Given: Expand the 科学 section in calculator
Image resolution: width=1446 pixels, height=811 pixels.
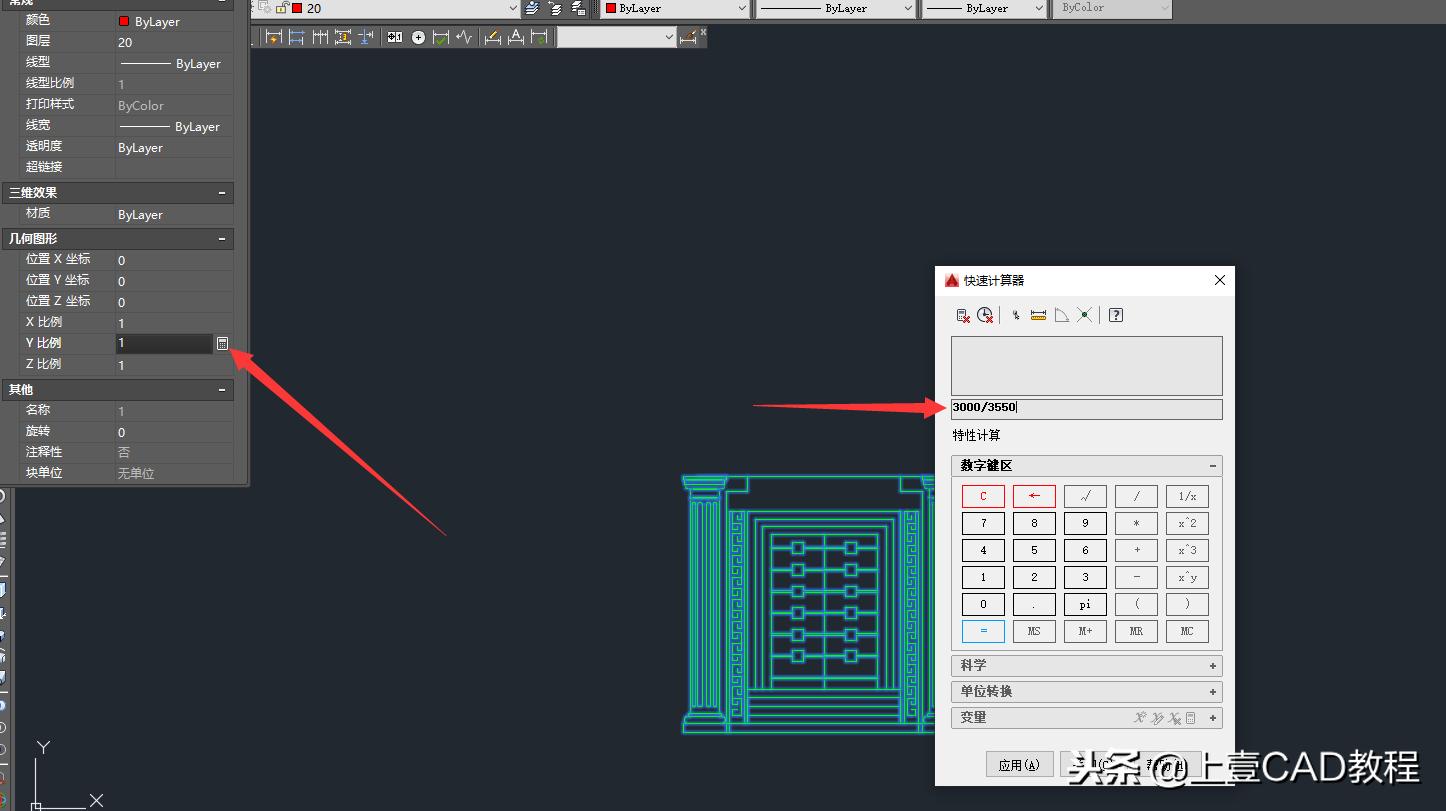Looking at the screenshot, I should coord(1213,665).
